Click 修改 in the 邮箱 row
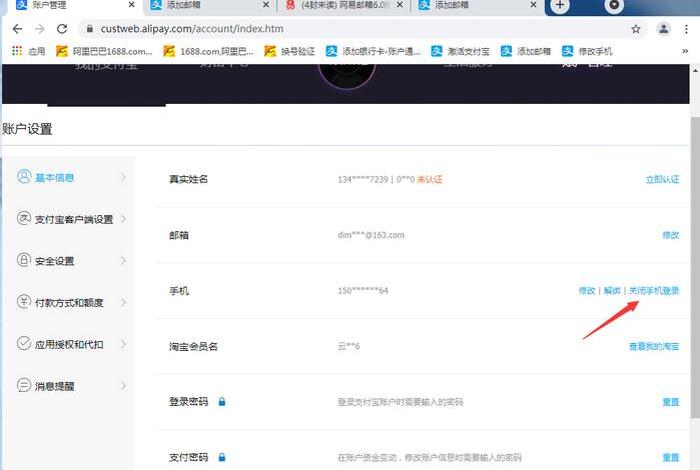 point(671,235)
